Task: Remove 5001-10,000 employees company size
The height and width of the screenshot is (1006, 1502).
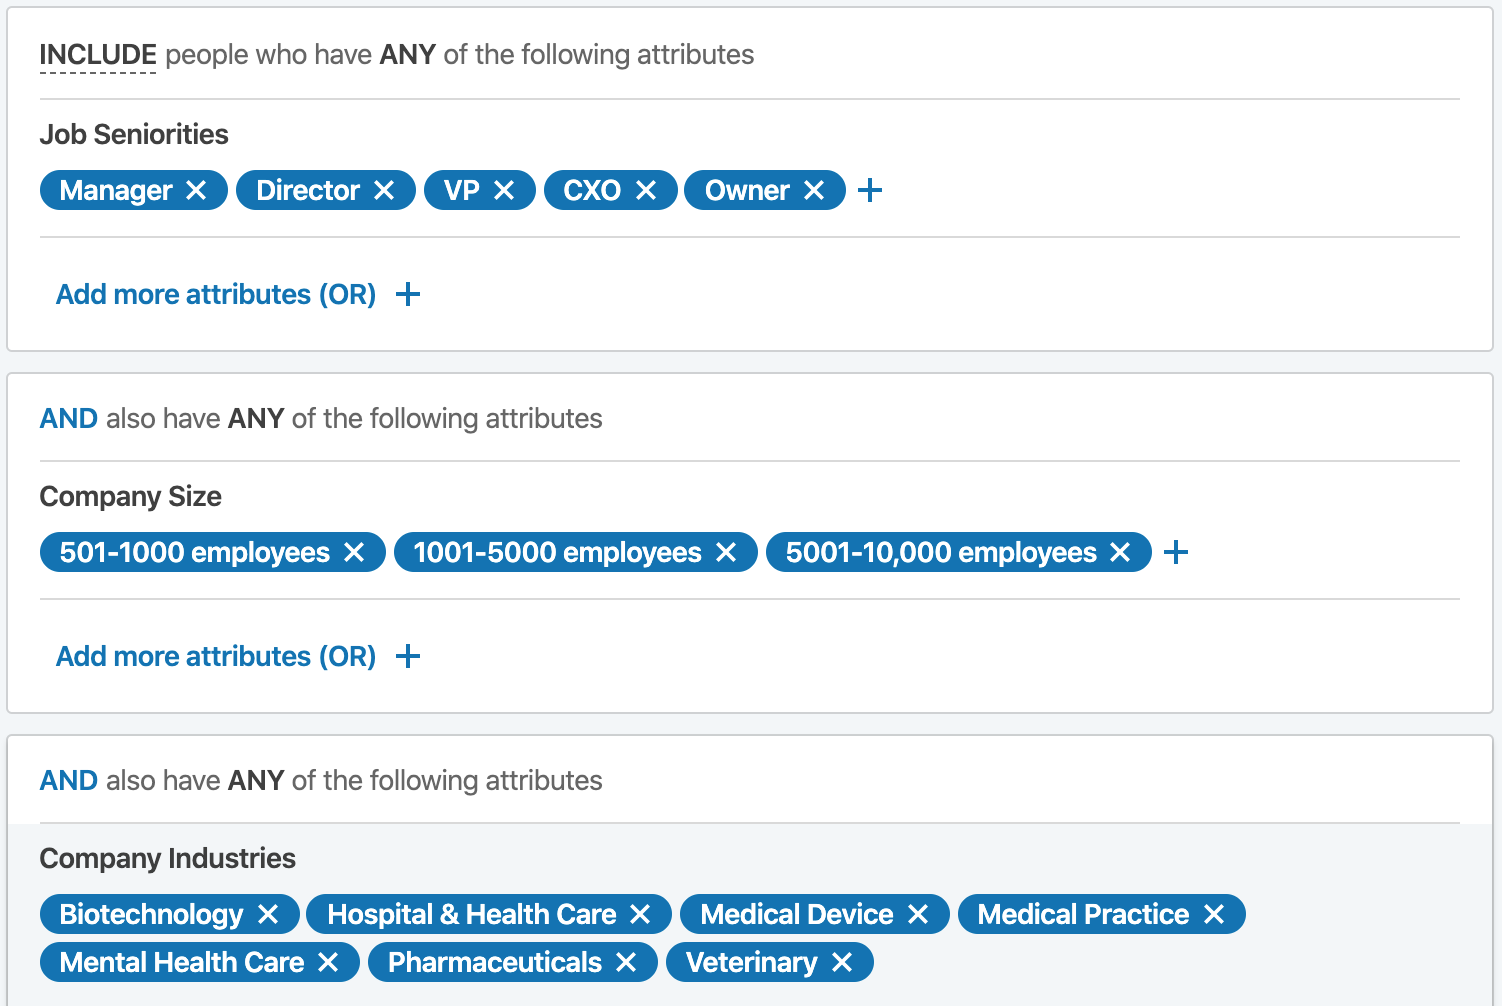Action: coord(1120,552)
